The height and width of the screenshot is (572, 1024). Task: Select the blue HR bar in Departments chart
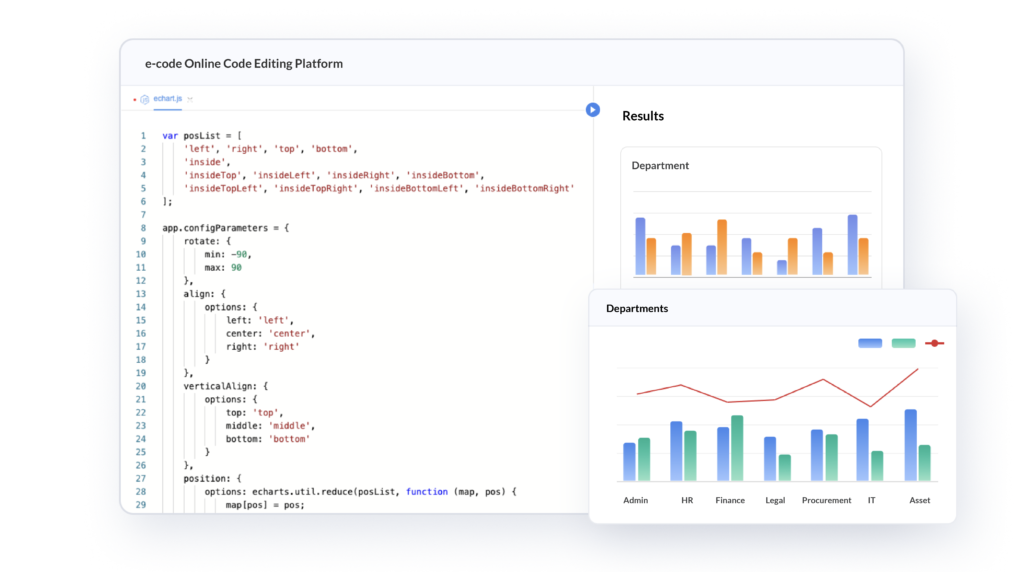pos(677,451)
